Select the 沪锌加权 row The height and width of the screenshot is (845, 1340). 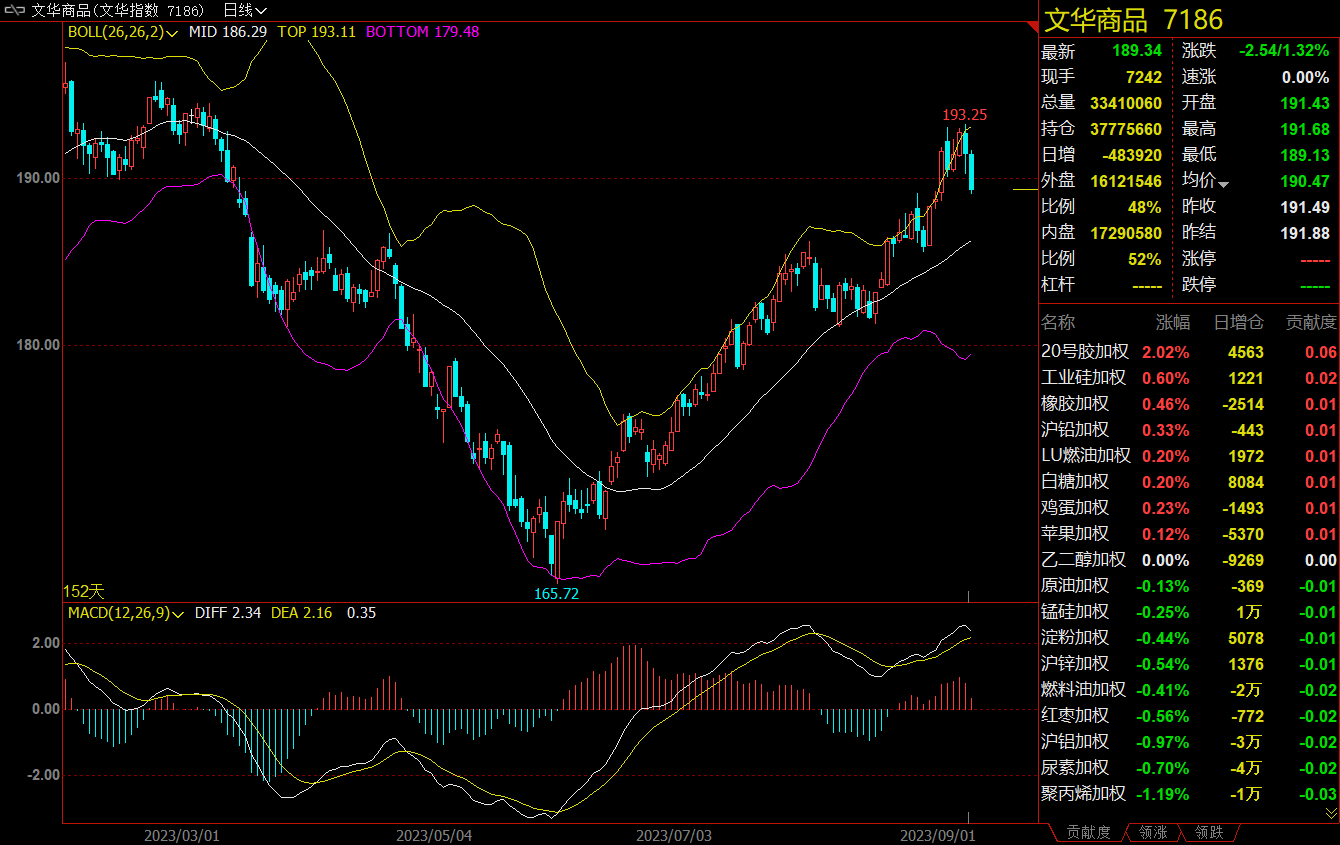click(1189, 664)
